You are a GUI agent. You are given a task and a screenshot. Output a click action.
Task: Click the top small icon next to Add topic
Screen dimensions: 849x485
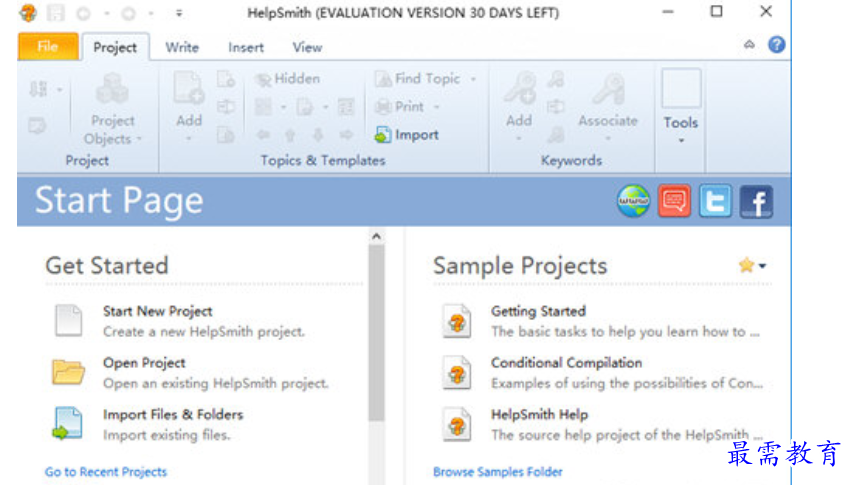[x=226, y=79]
